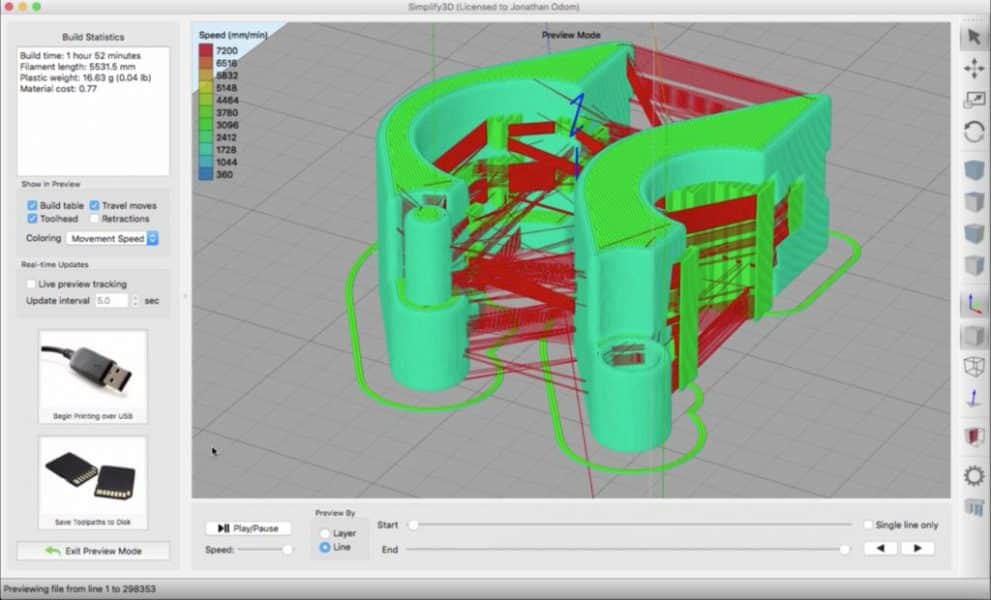Click the Update interval stepper arrows
The width and height of the screenshot is (991, 600).
(x=135, y=300)
